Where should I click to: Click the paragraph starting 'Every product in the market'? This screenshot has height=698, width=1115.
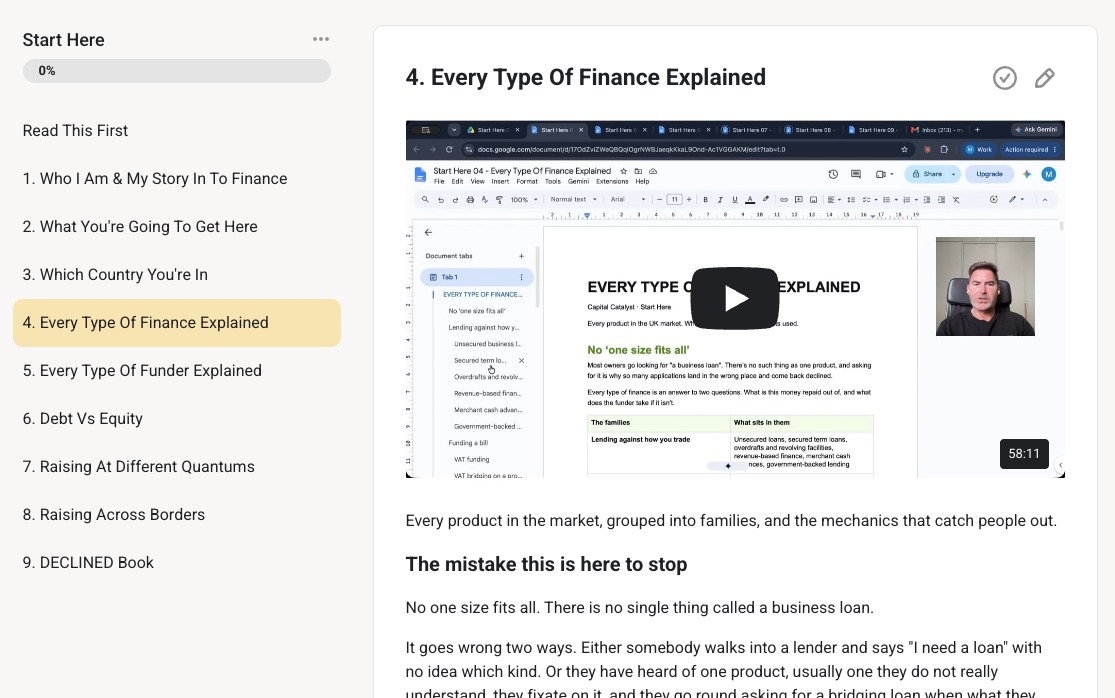click(x=731, y=521)
